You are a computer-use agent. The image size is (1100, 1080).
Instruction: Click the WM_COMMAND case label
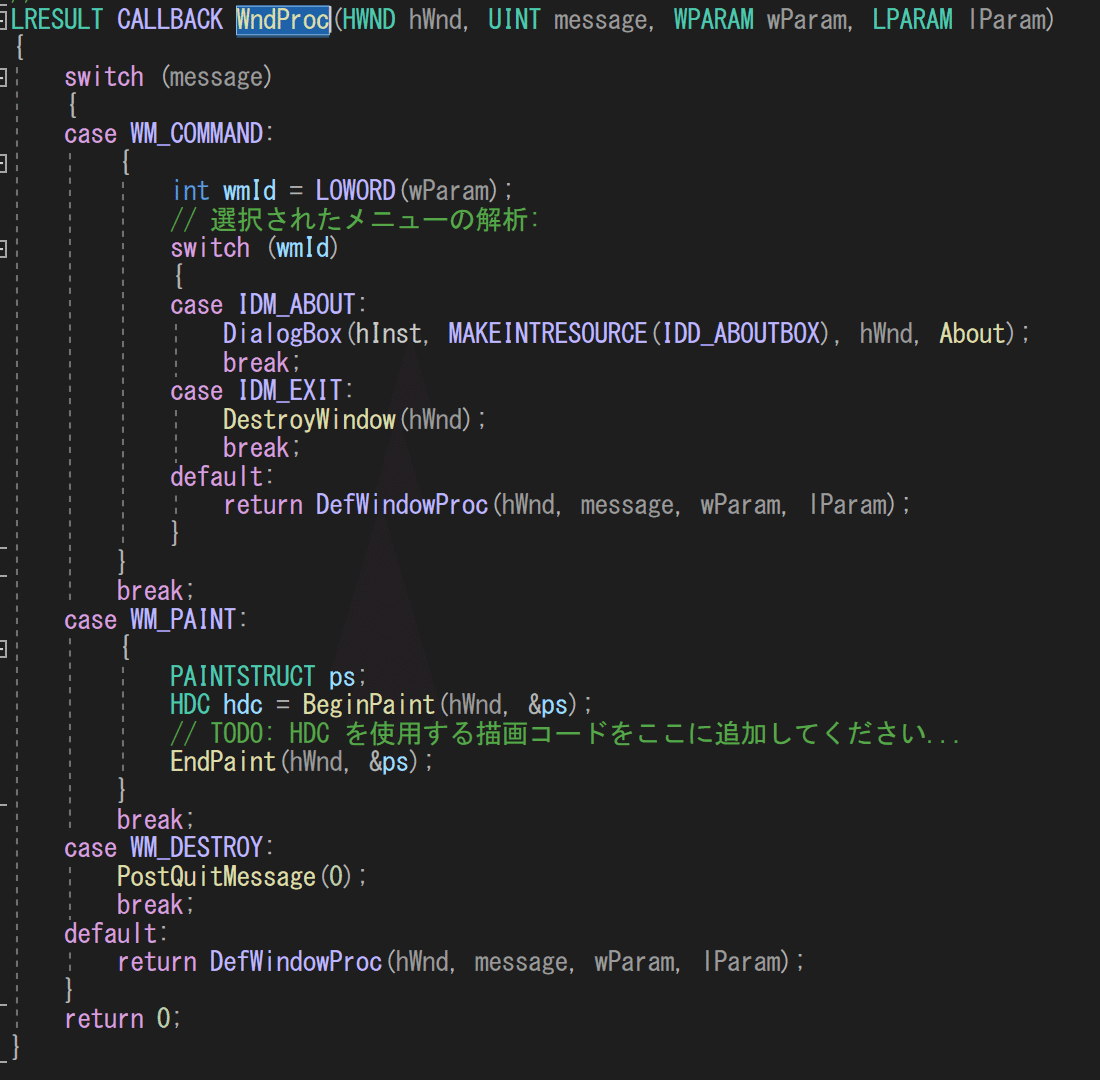pos(196,133)
